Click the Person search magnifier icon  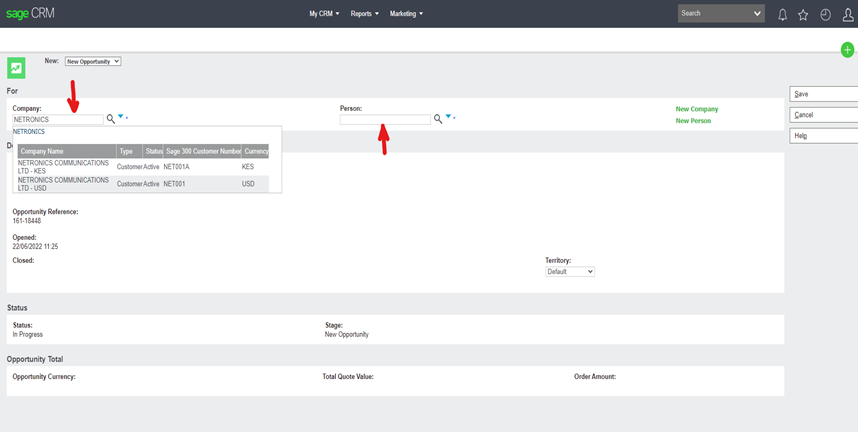pyautogui.click(x=438, y=119)
